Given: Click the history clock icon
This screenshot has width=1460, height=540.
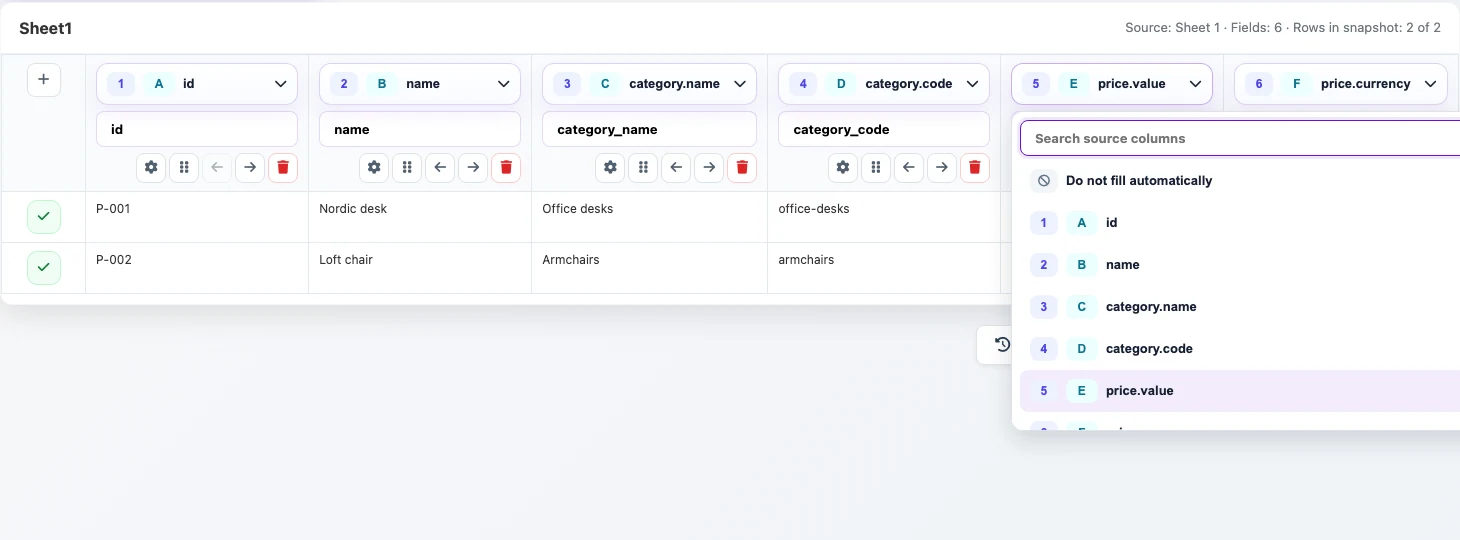Looking at the screenshot, I should click(x=1002, y=345).
